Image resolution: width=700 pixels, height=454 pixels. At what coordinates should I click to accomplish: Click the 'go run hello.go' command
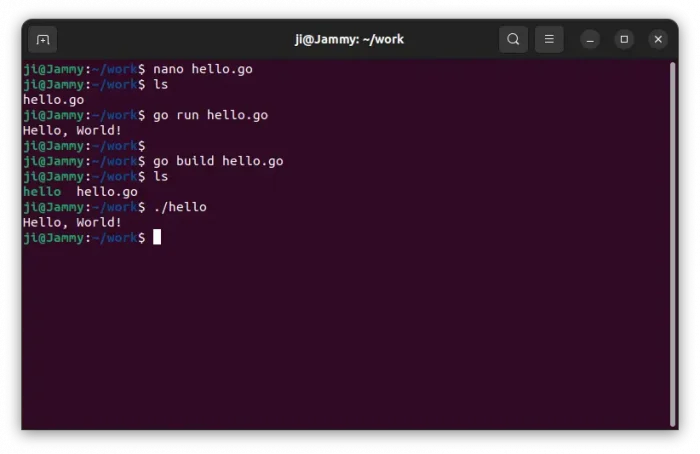pyautogui.click(x=210, y=115)
